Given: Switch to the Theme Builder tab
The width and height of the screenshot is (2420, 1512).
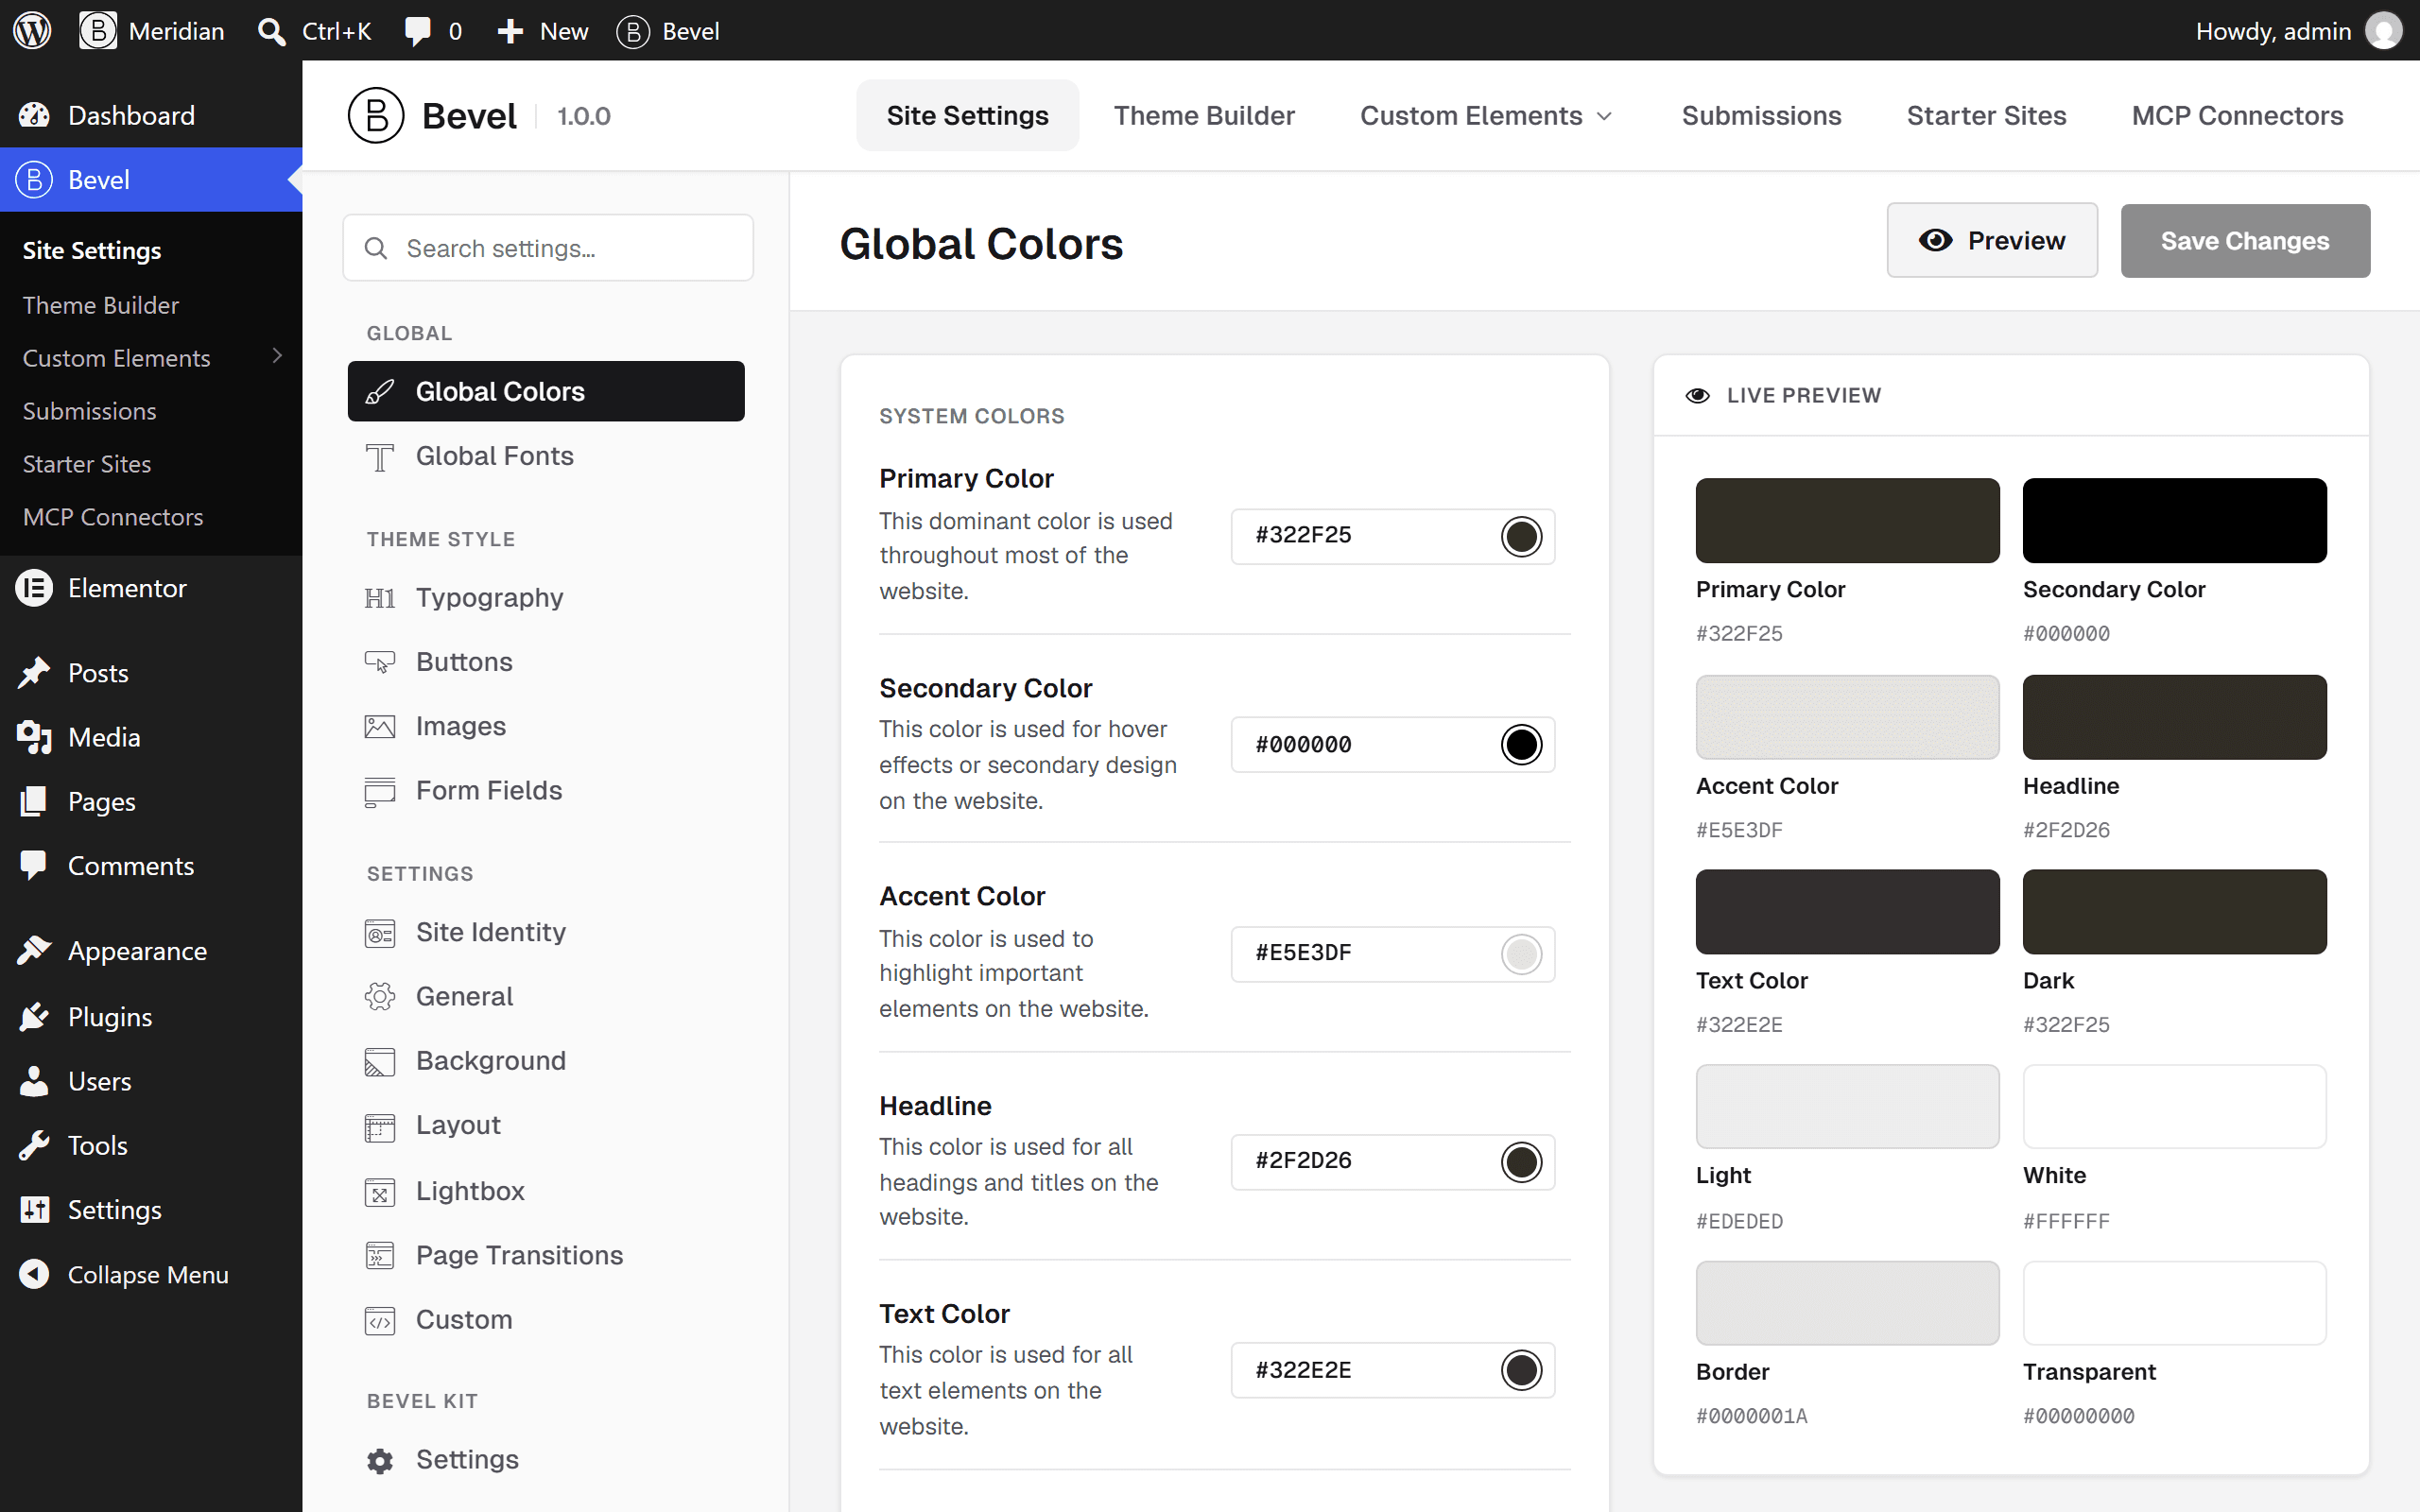Looking at the screenshot, I should coord(1204,115).
